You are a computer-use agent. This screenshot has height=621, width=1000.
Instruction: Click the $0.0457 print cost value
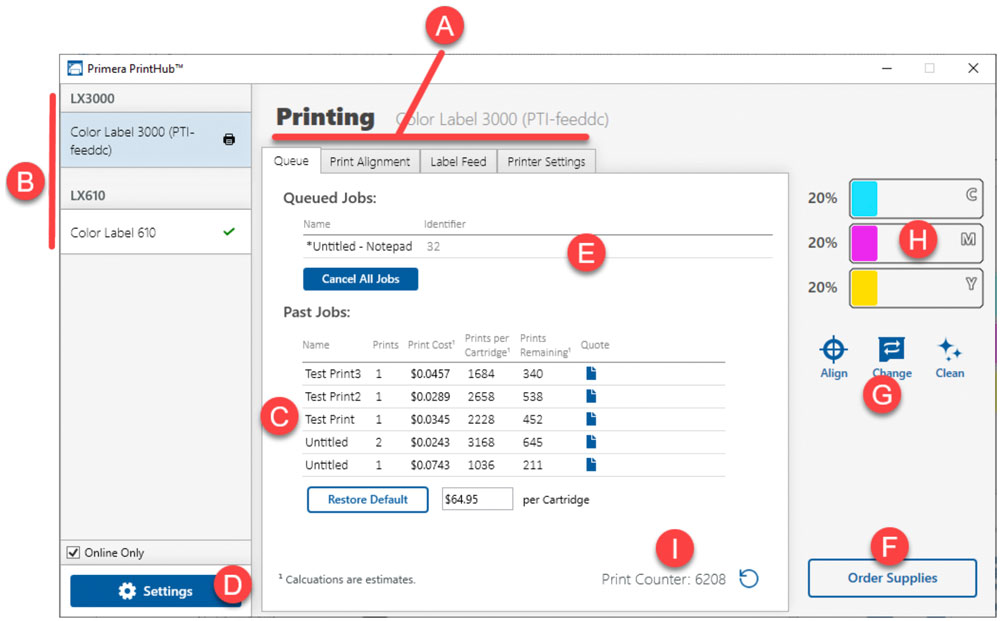point(430,374)
